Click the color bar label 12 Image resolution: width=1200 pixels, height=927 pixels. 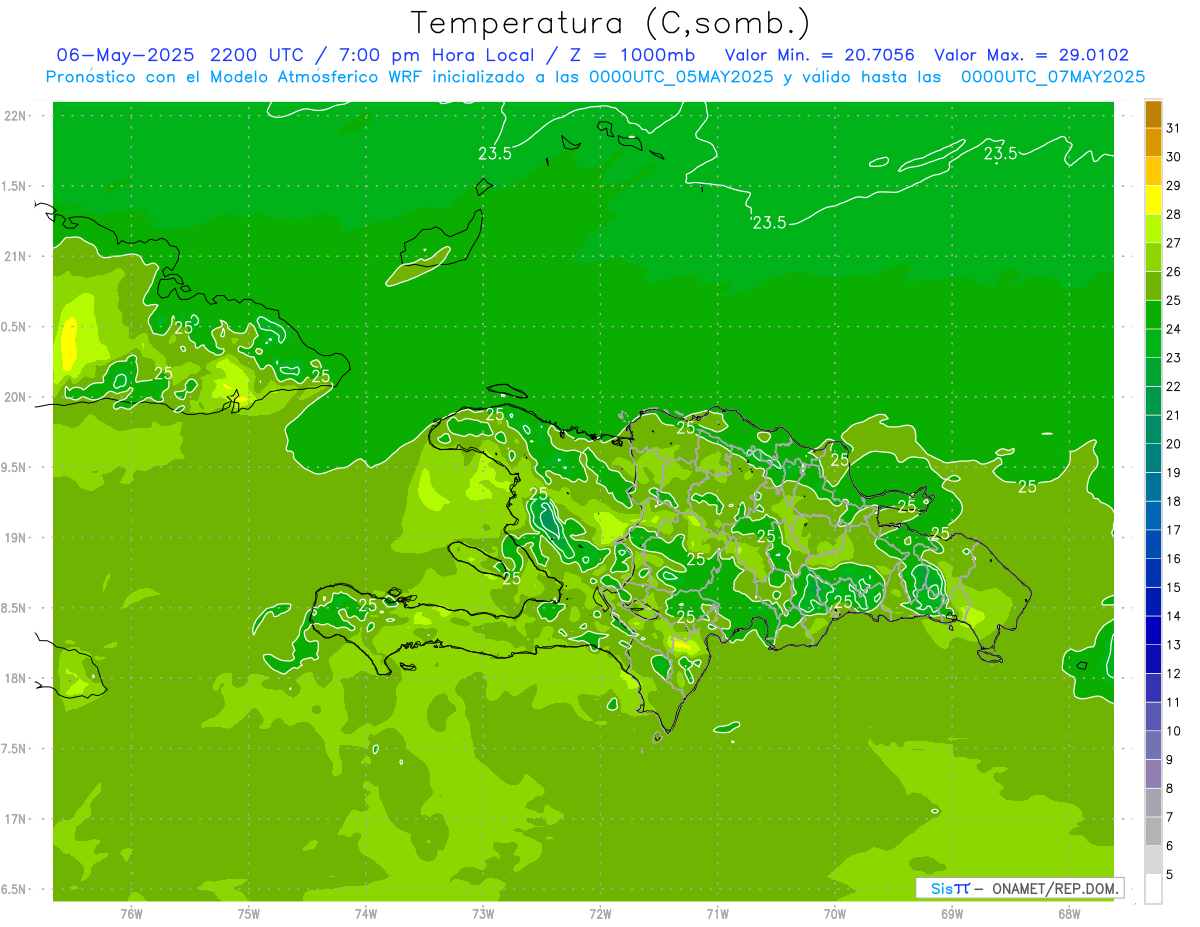(1174, 673)
